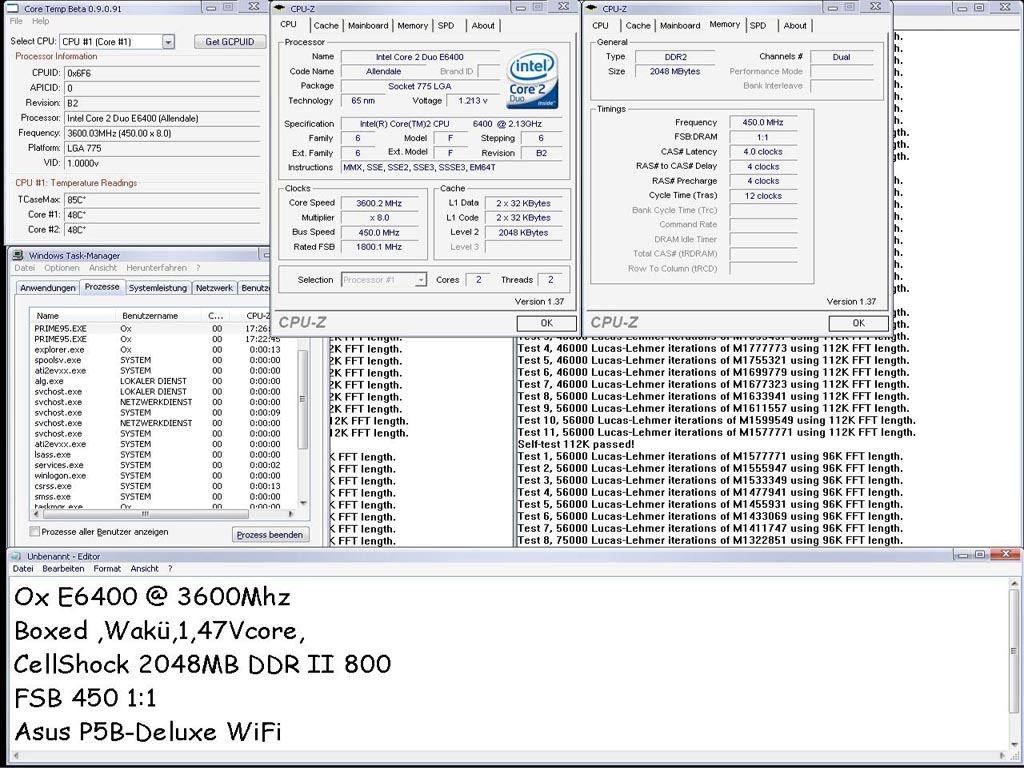Viewport: 1024px width, 768px height.
Task: Open the File menu in Core Temp
Action: pos(16,21)
